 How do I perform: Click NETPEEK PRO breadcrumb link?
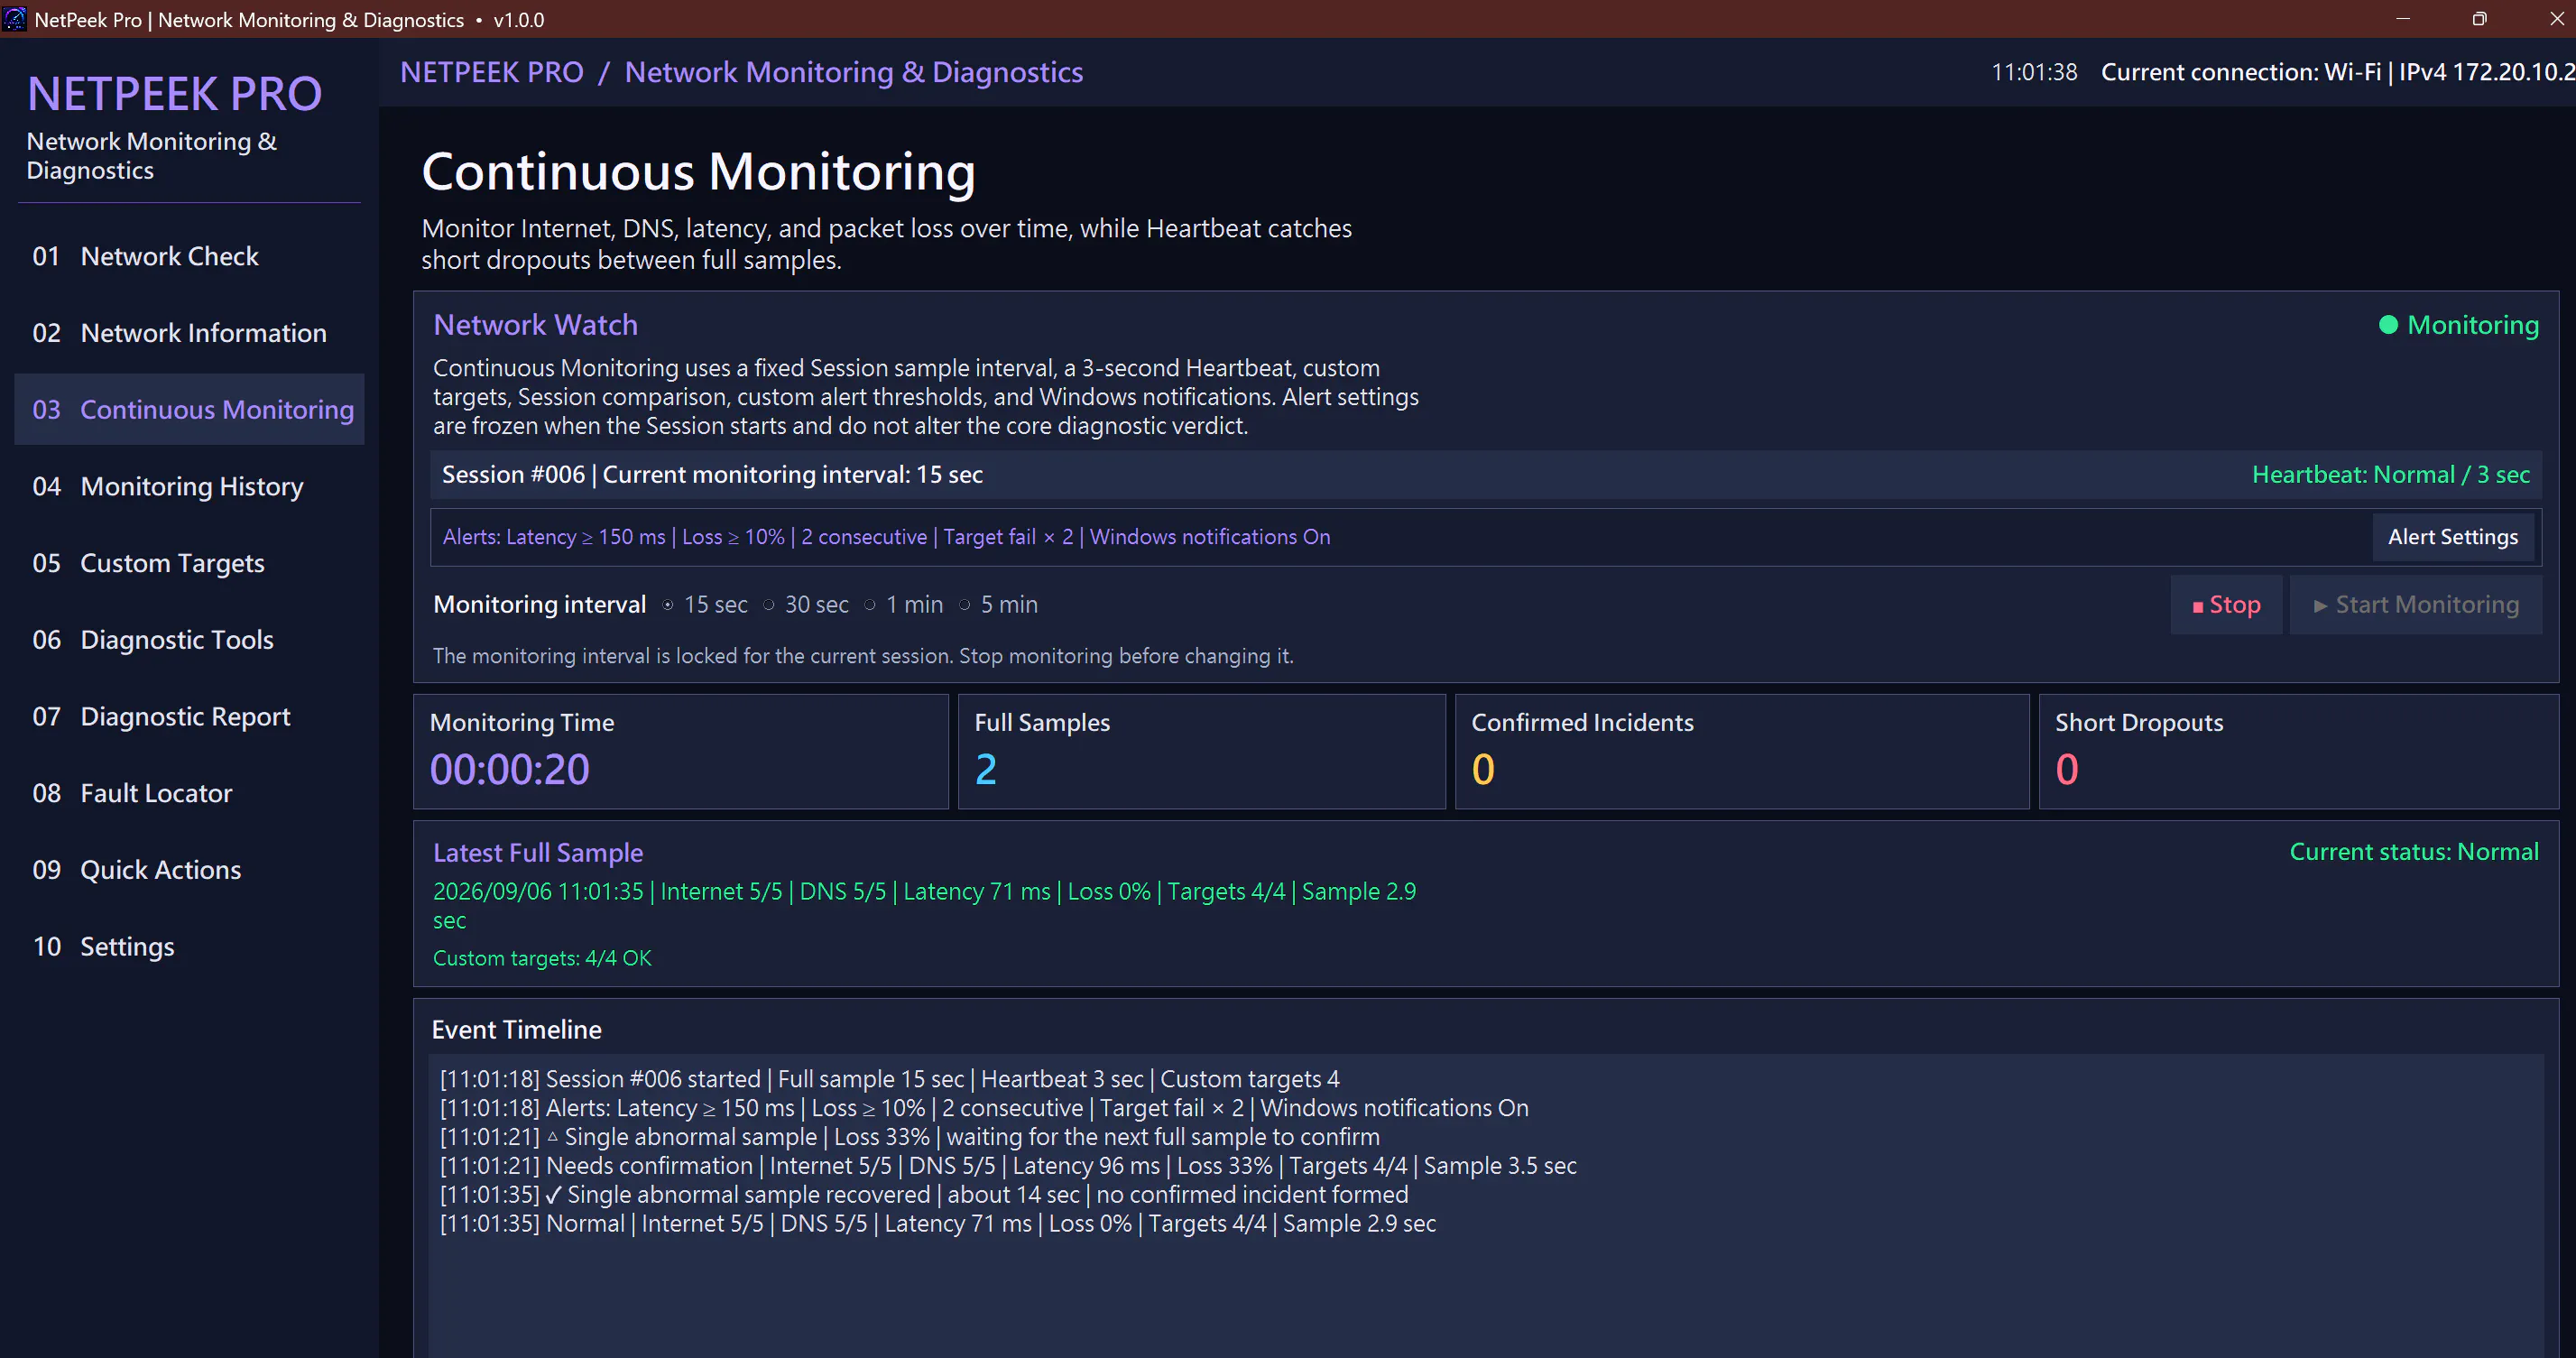coord(492,72)
